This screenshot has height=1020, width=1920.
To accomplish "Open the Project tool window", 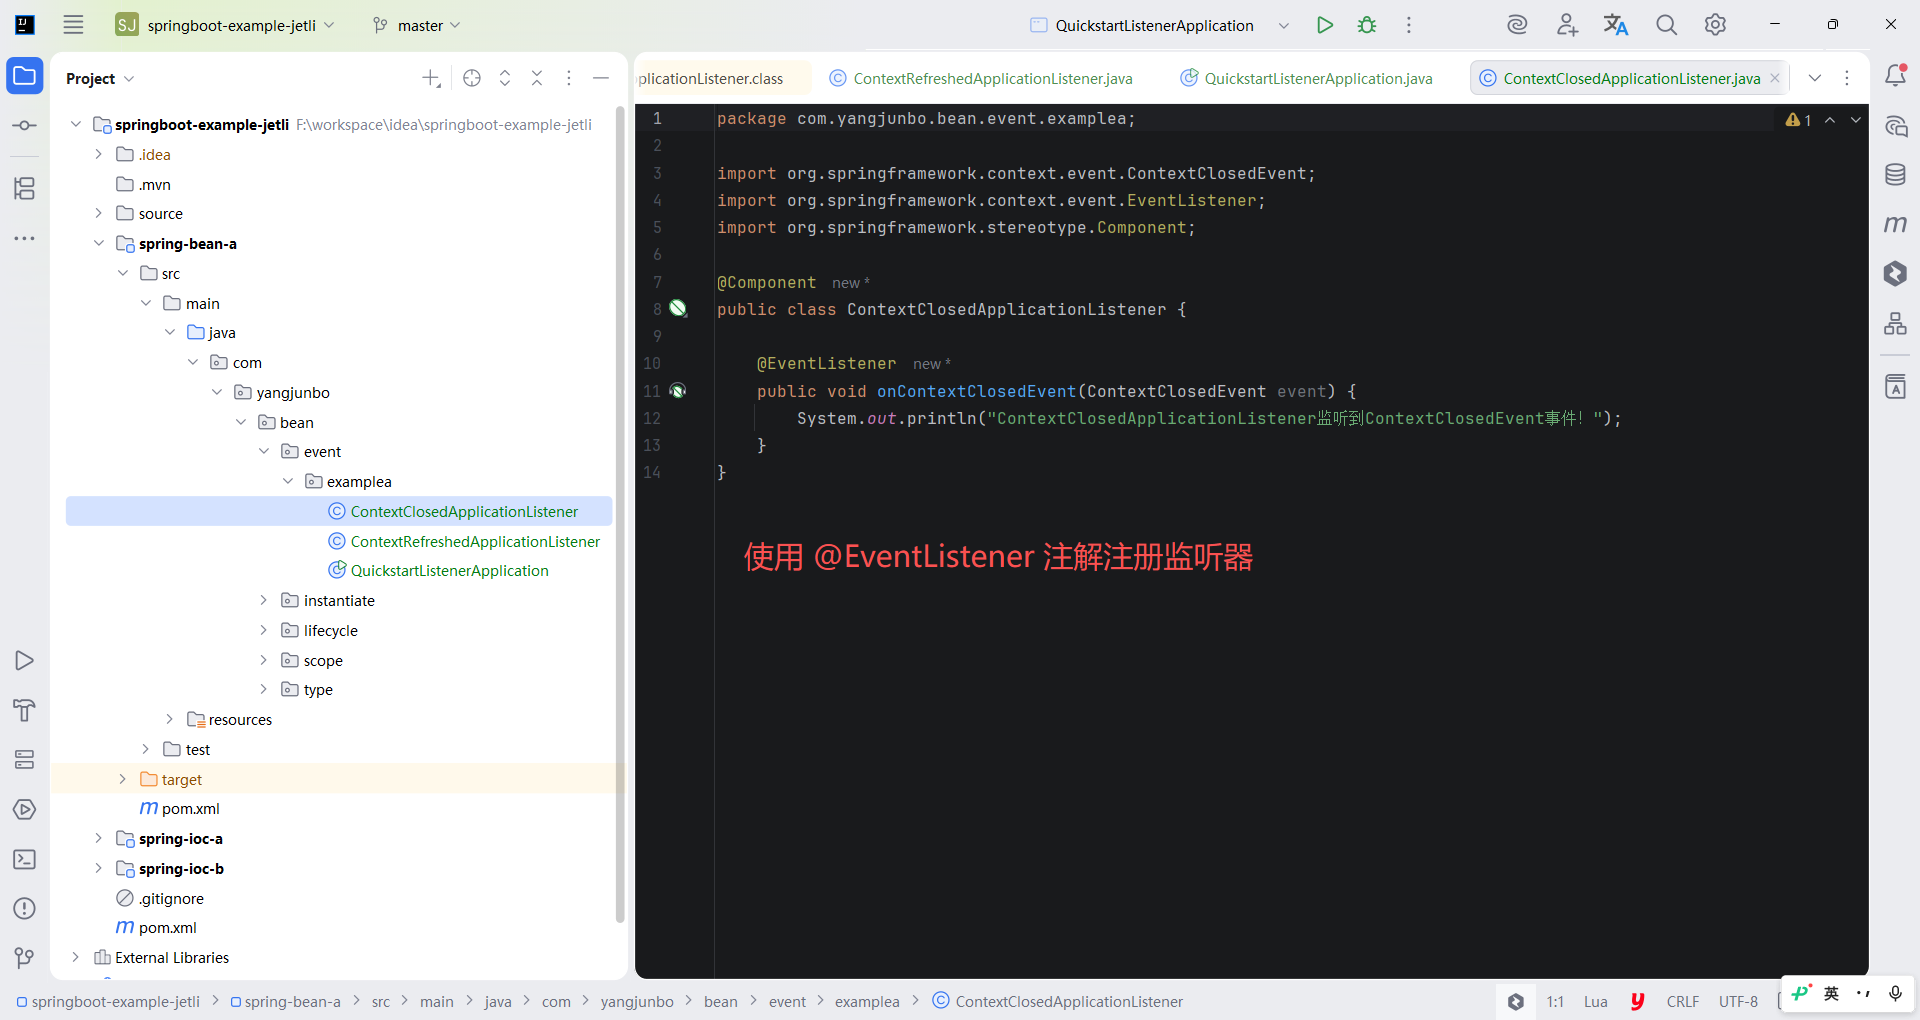I will [25, 76].
